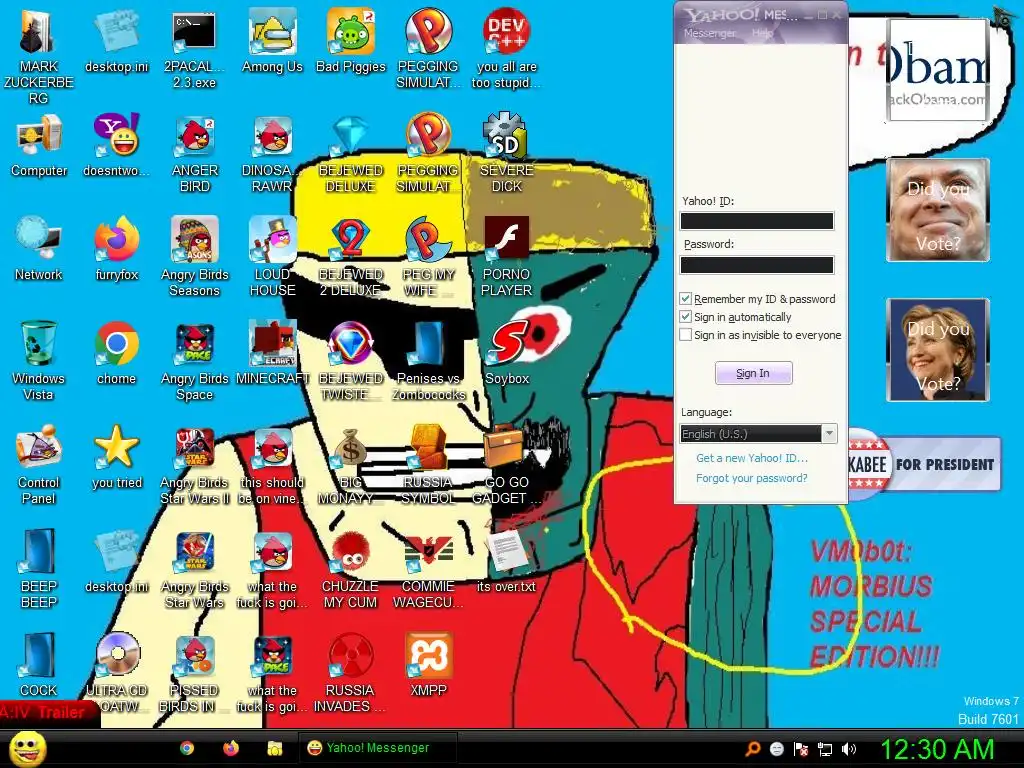Click the you tried star icon

coord(116,456)
